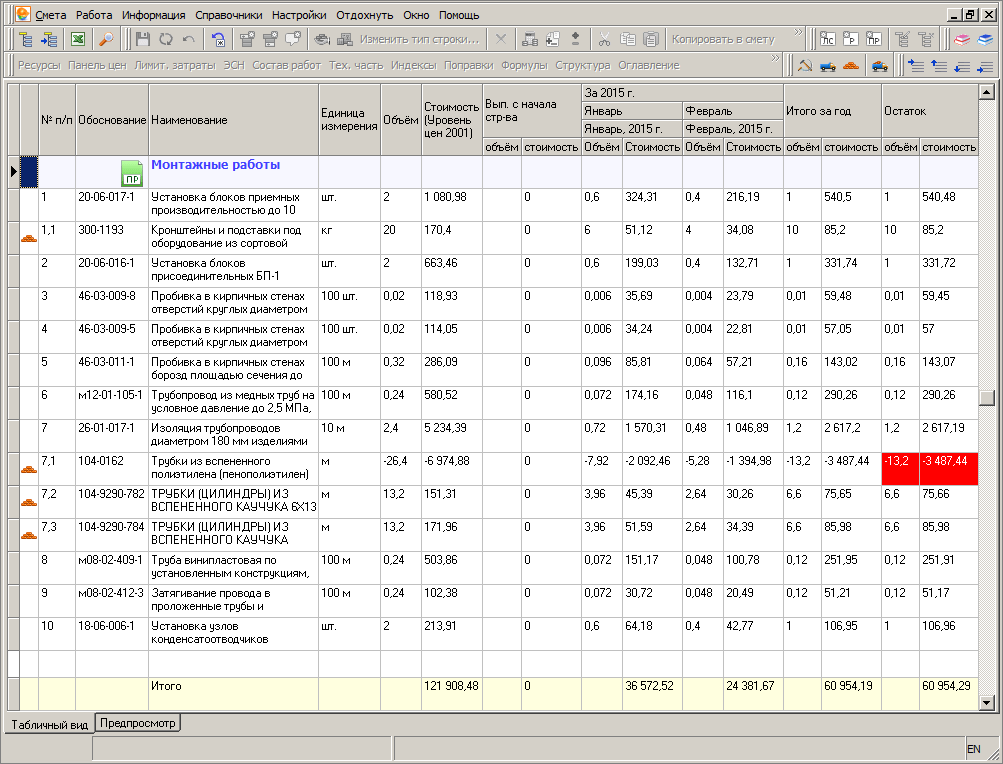Click the orange bricks materials icon in toolbar
This screenshot has width=1003, height=764.
(851, 65)
